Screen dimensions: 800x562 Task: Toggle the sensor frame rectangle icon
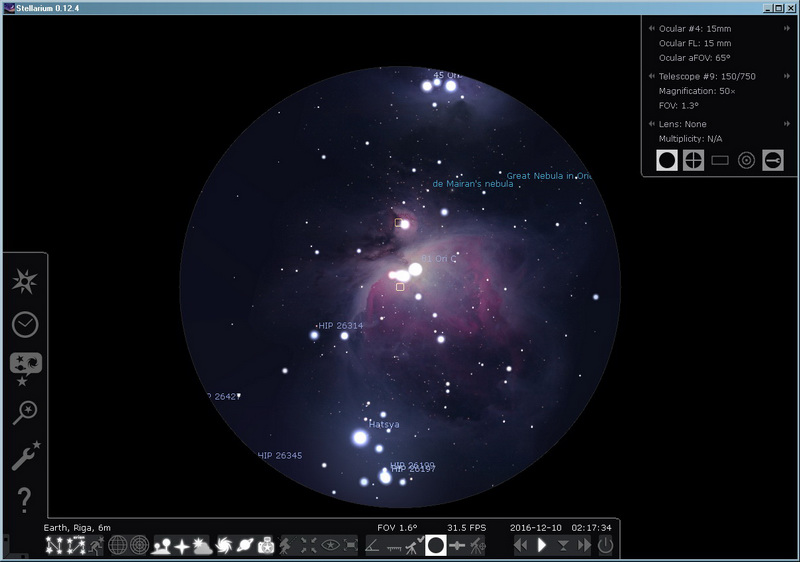tap(720, 160)
